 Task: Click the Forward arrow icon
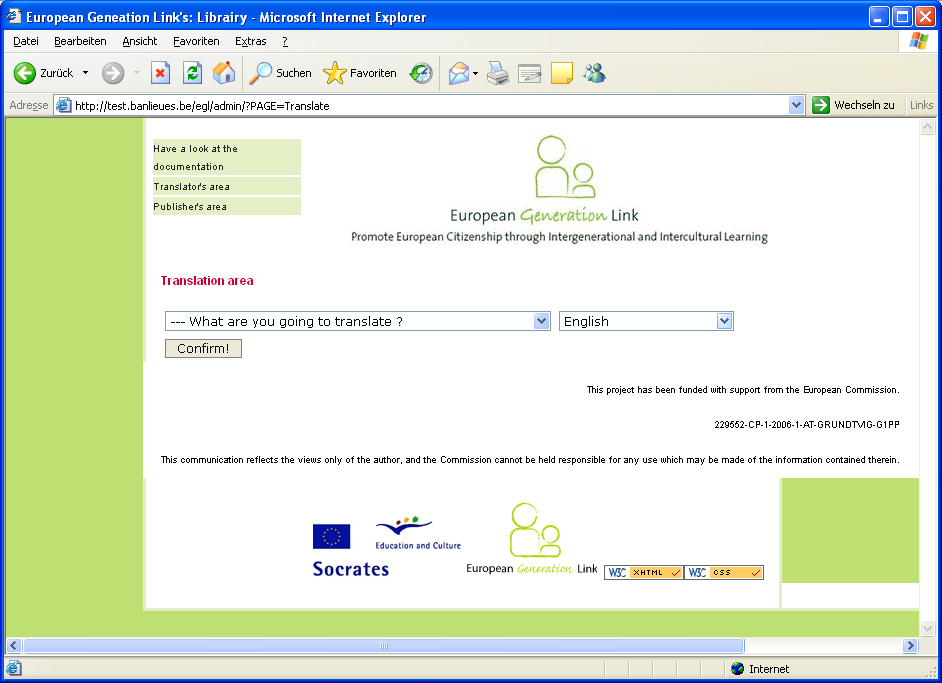pyautogui.click(x=112, y=73)
